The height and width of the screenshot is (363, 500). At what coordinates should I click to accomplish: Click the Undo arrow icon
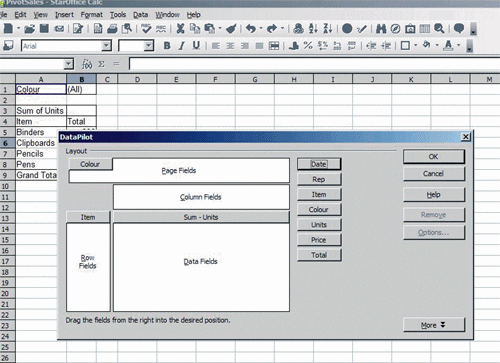(251, 29)
